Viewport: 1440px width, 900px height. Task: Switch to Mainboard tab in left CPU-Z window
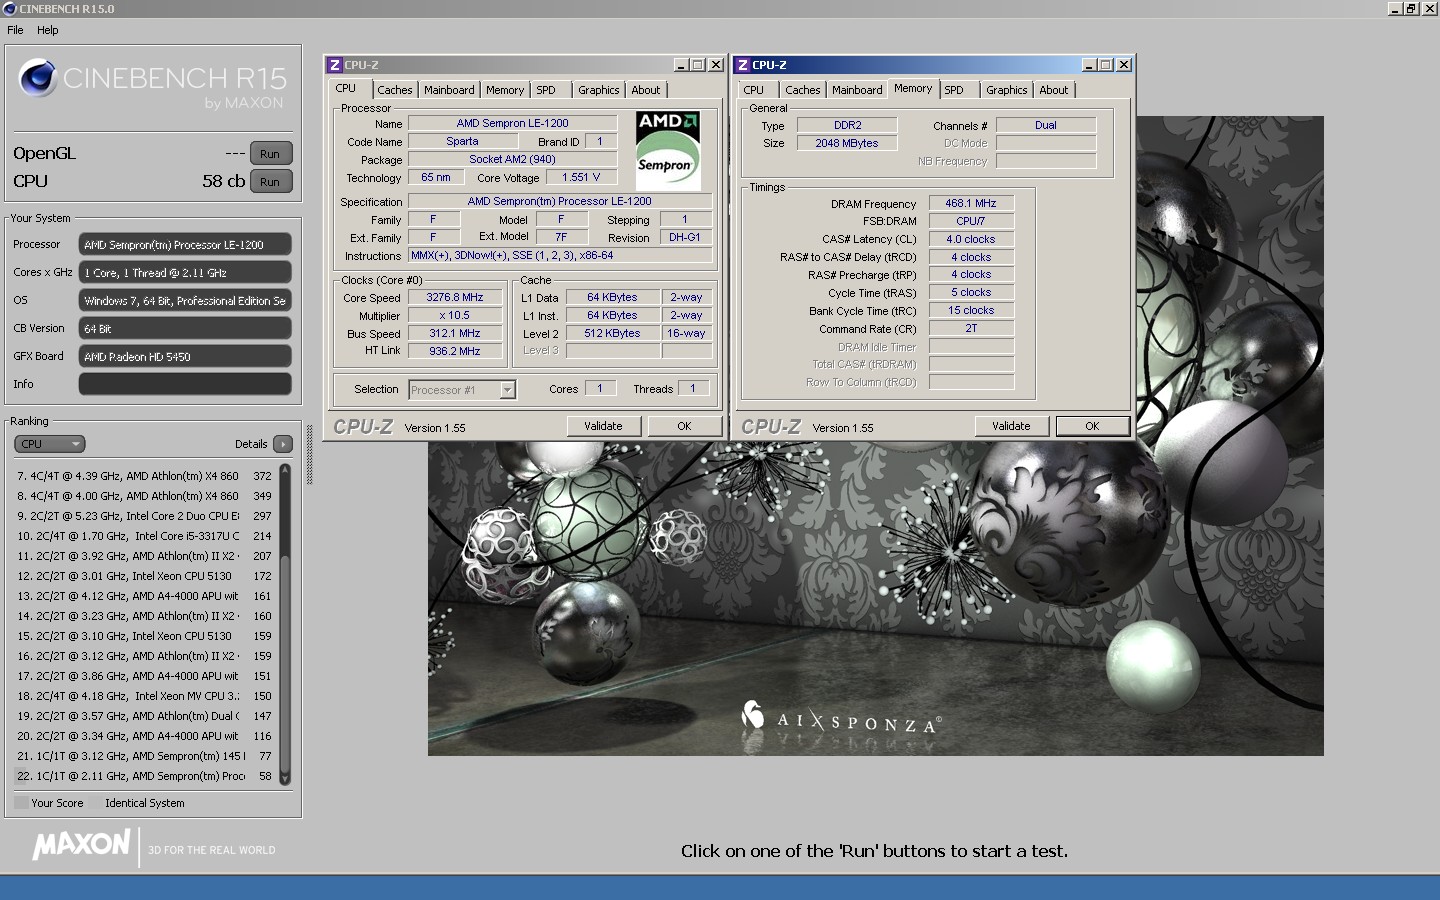449,90
